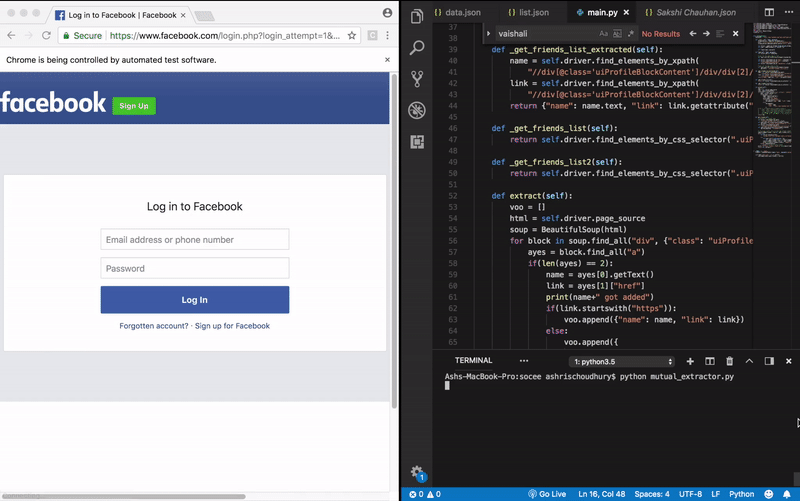Open the panel tabs overflow ellipsis
The width and height of the screenshot is (800, 501).
click(524, 361)
